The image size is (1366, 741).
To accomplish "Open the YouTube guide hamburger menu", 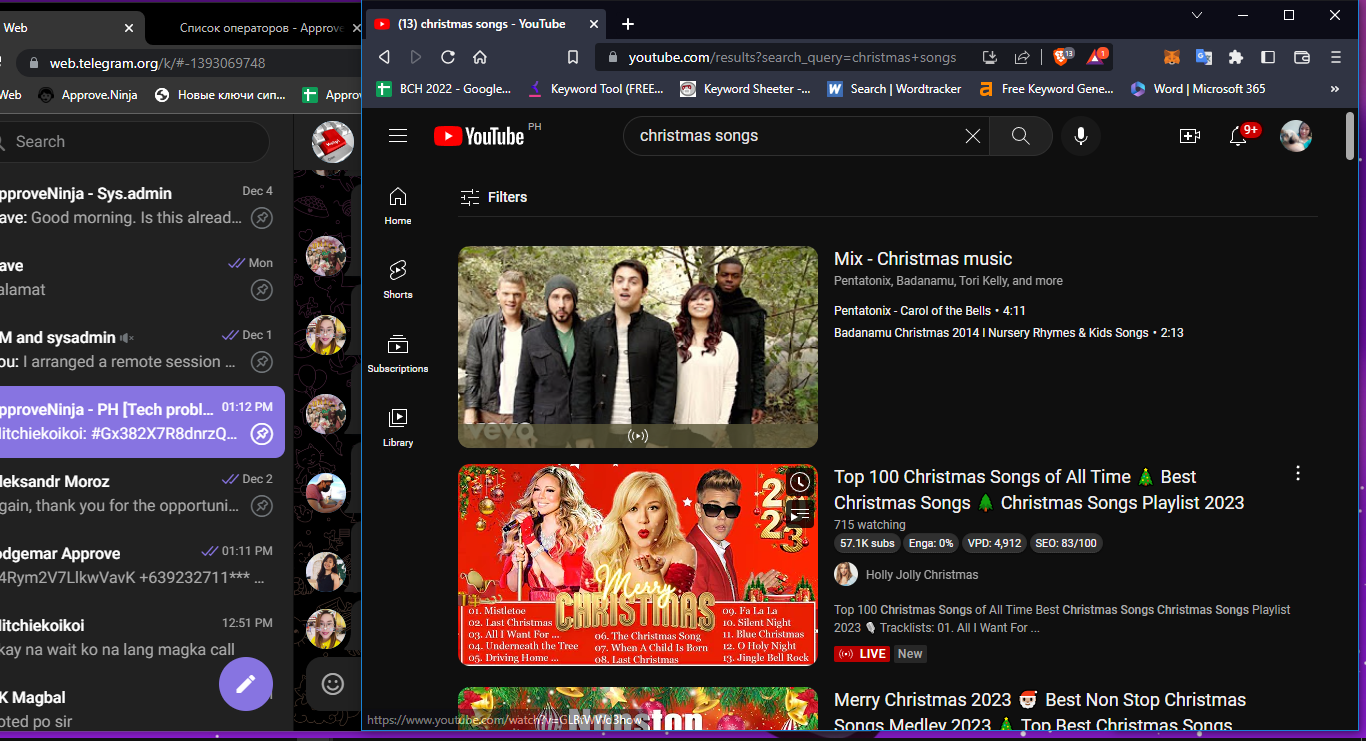I will [398, 136].
